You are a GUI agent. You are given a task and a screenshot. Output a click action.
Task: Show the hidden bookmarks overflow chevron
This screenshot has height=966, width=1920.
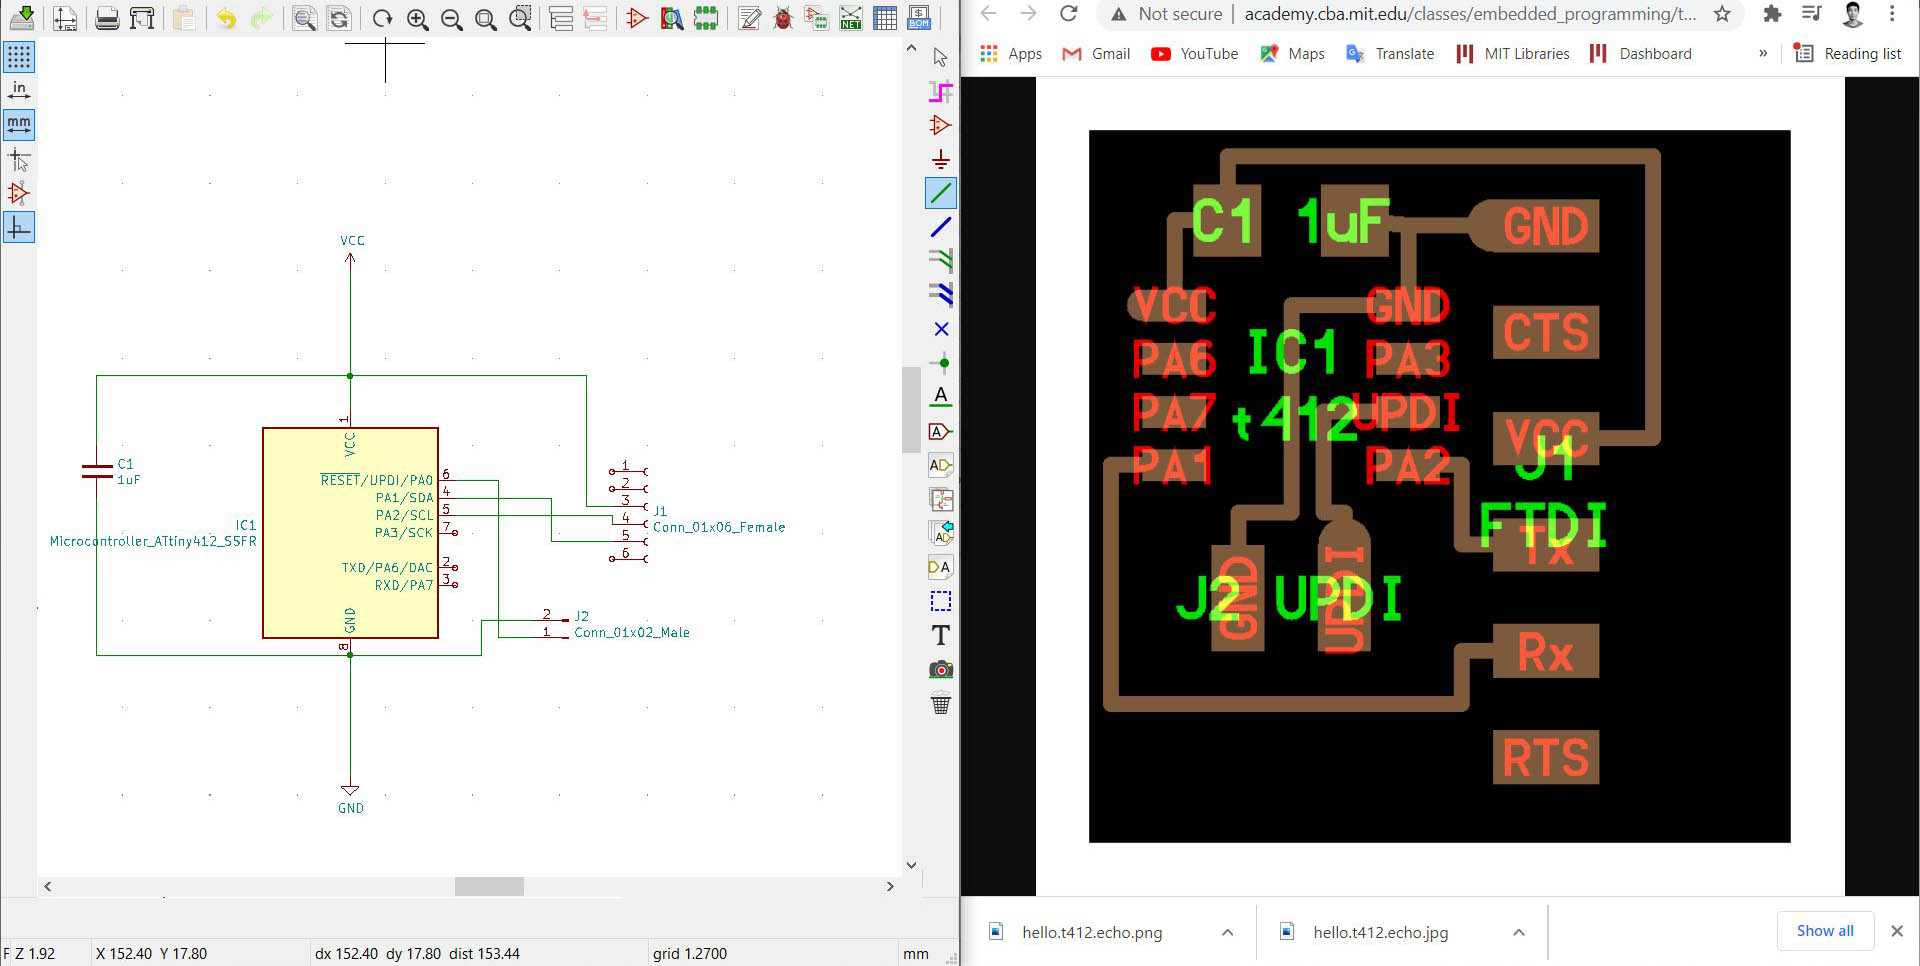click(x=1763, y=54)
